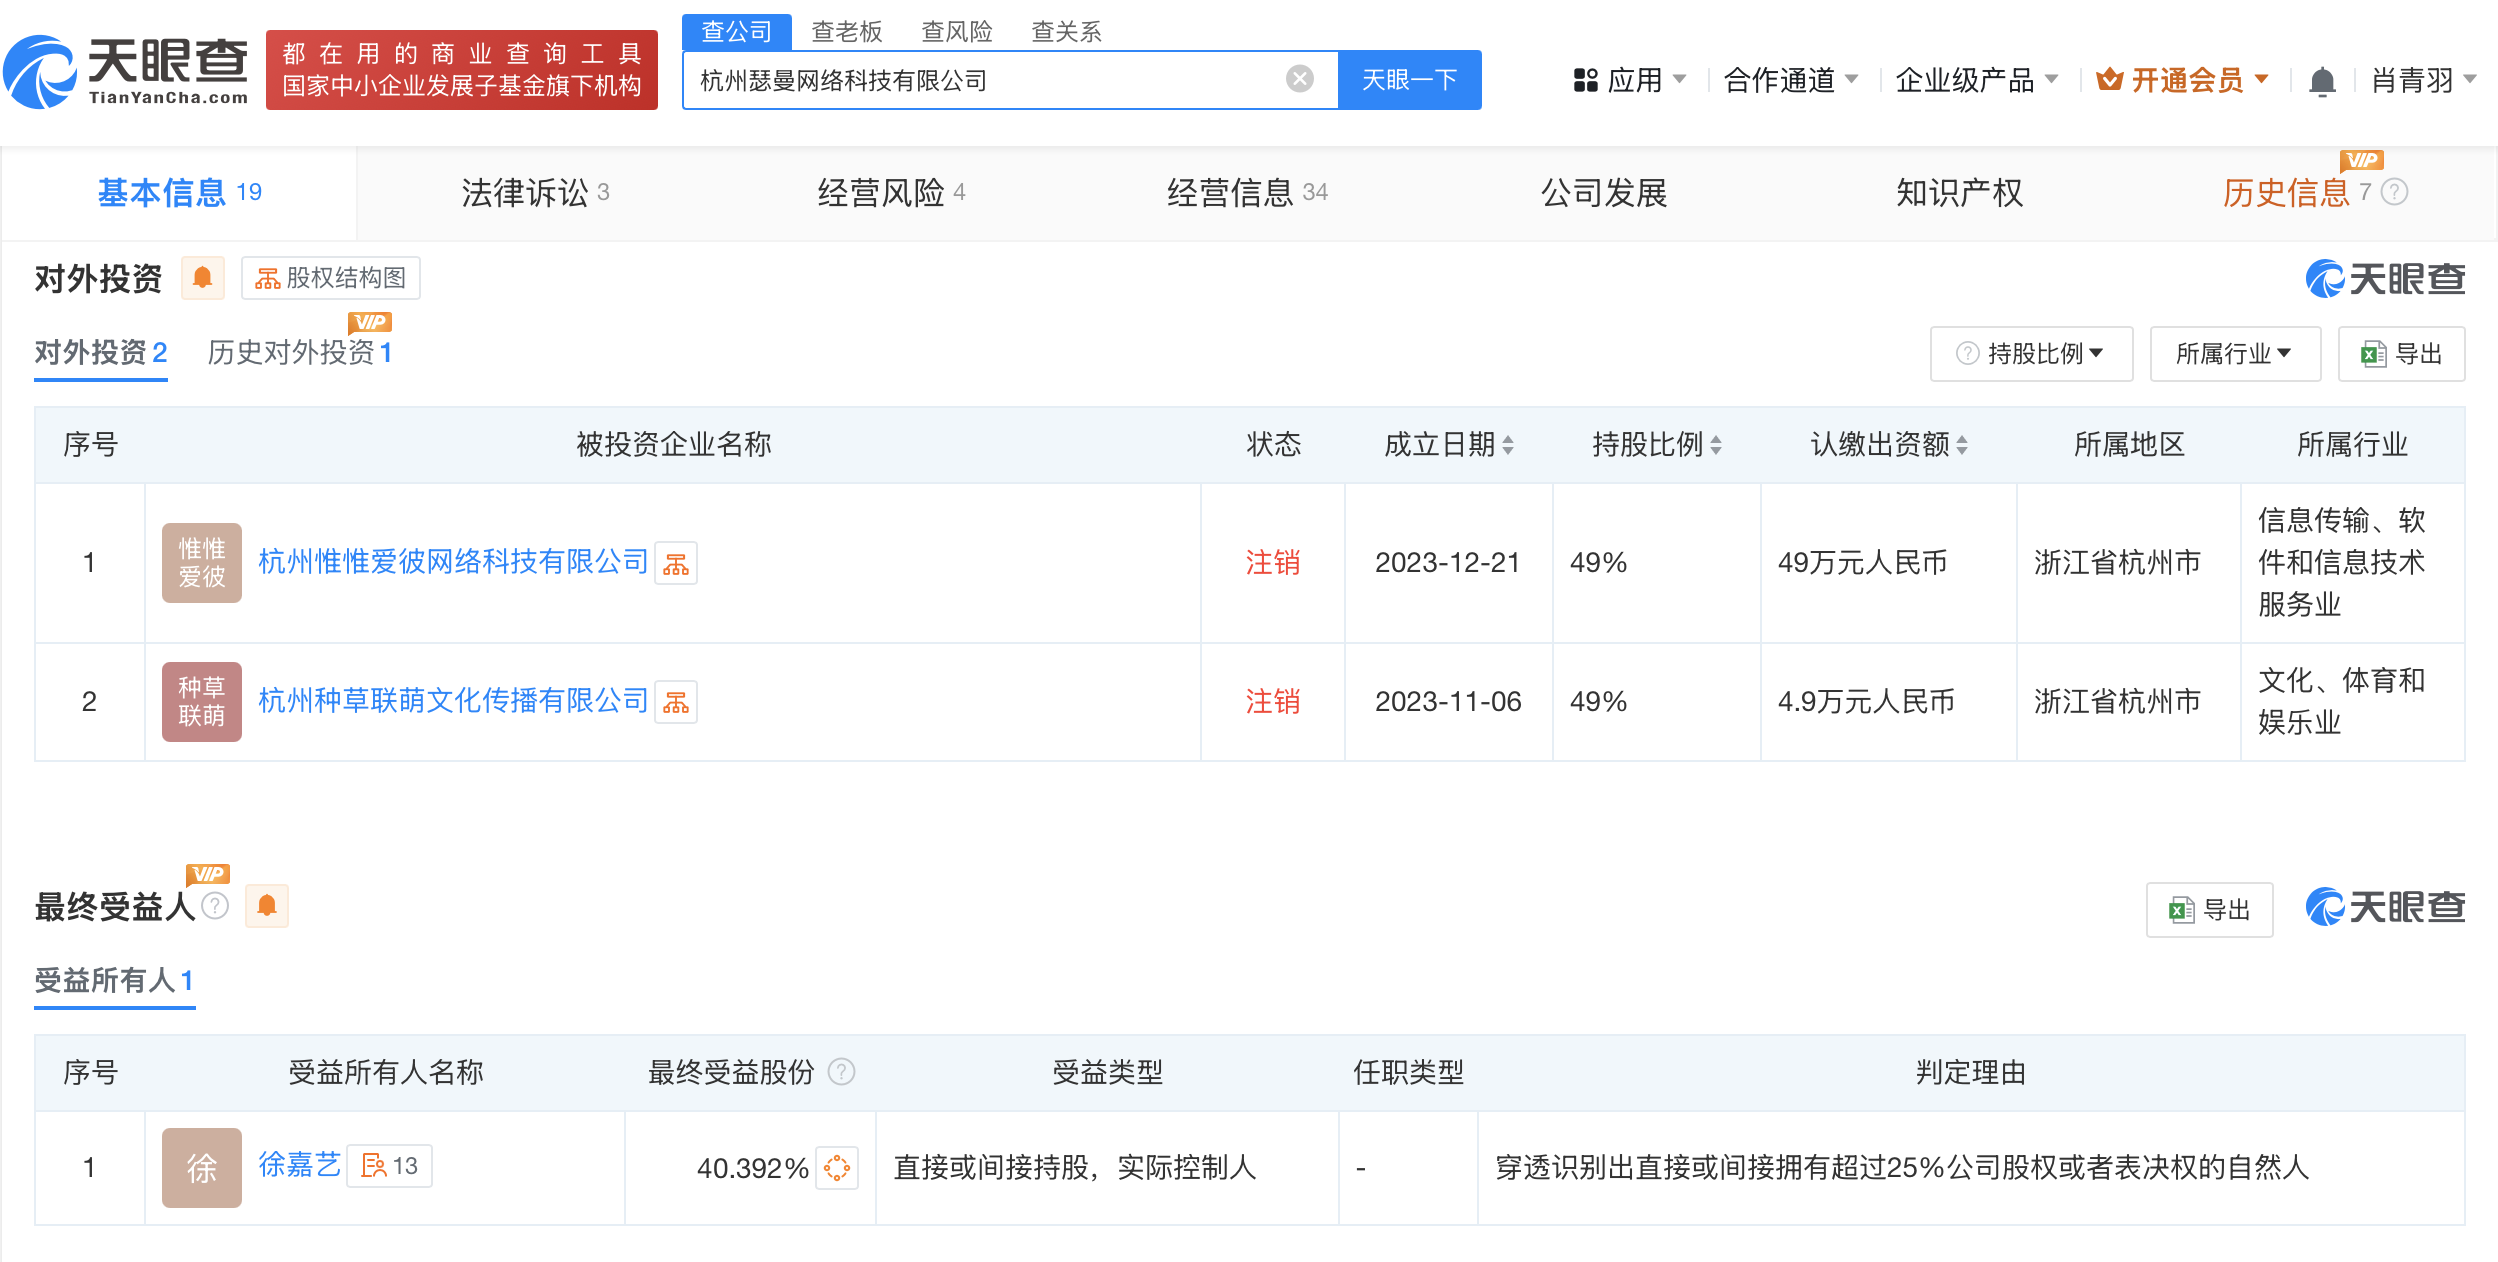Click the bell alert next to 对外投资
Screen dimensions: 2498x1262
(202, 277)
